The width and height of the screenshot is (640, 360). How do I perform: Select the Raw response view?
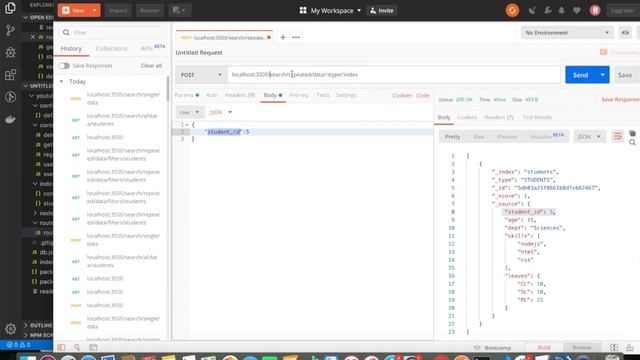[478, 137]
